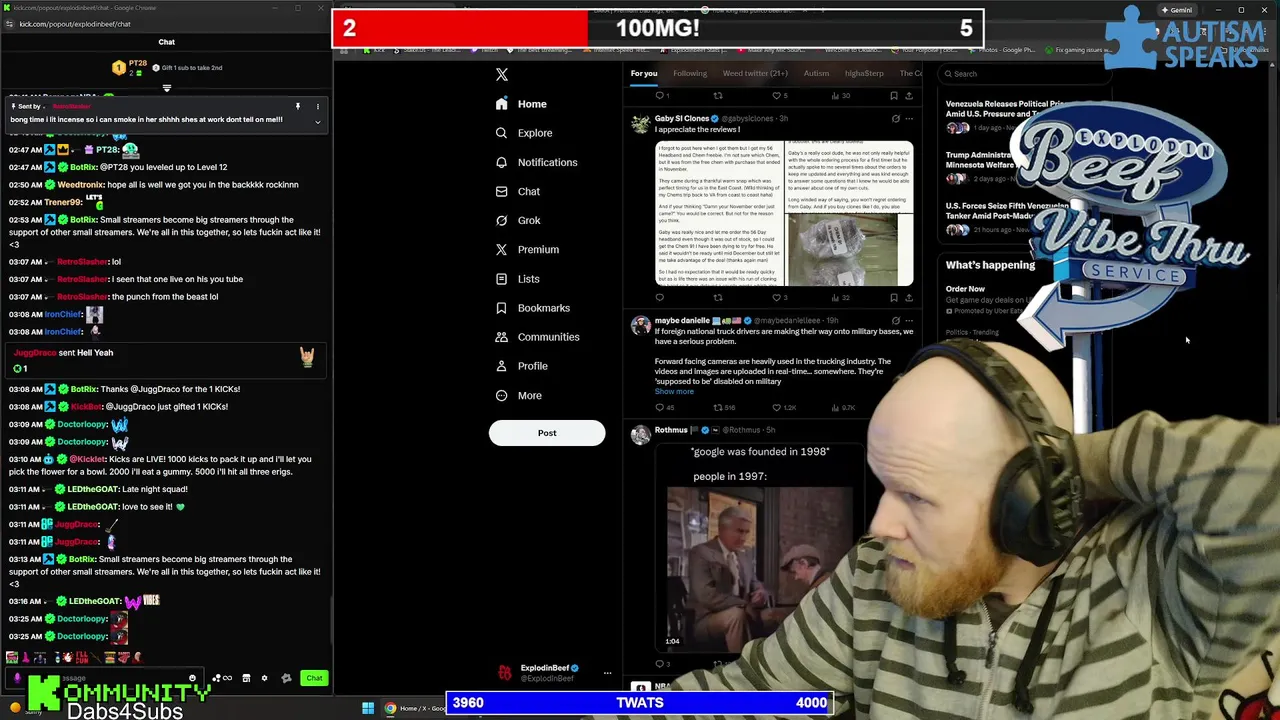Screen dimensions: 1280x720
Task: Open maybe danielle profile name
Action: click(683, 321)
